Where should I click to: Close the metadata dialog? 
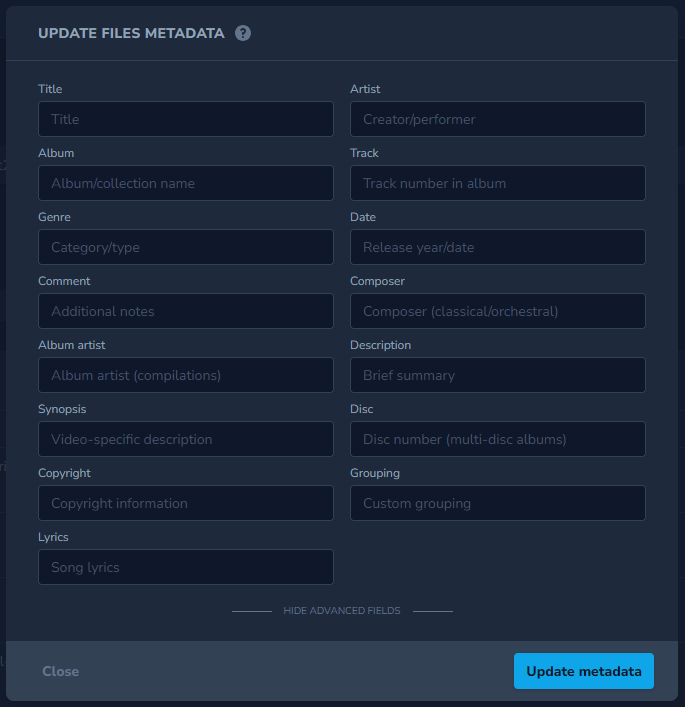(60, 671)
